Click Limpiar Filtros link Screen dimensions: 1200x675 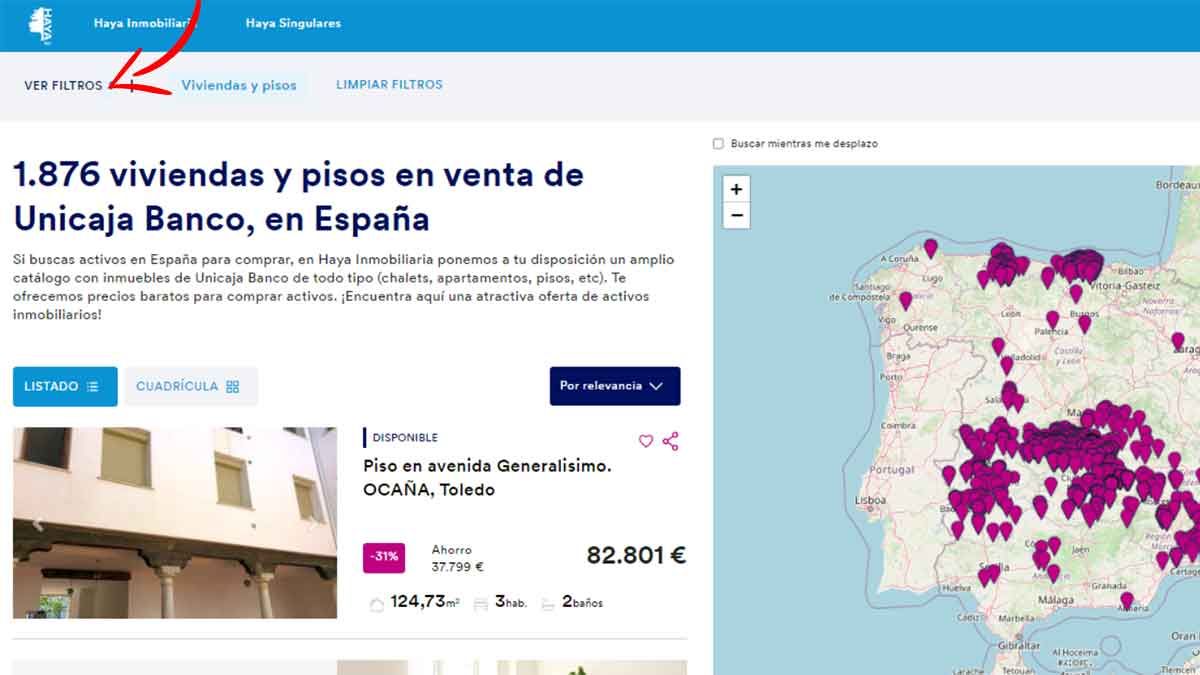[389, 85]
